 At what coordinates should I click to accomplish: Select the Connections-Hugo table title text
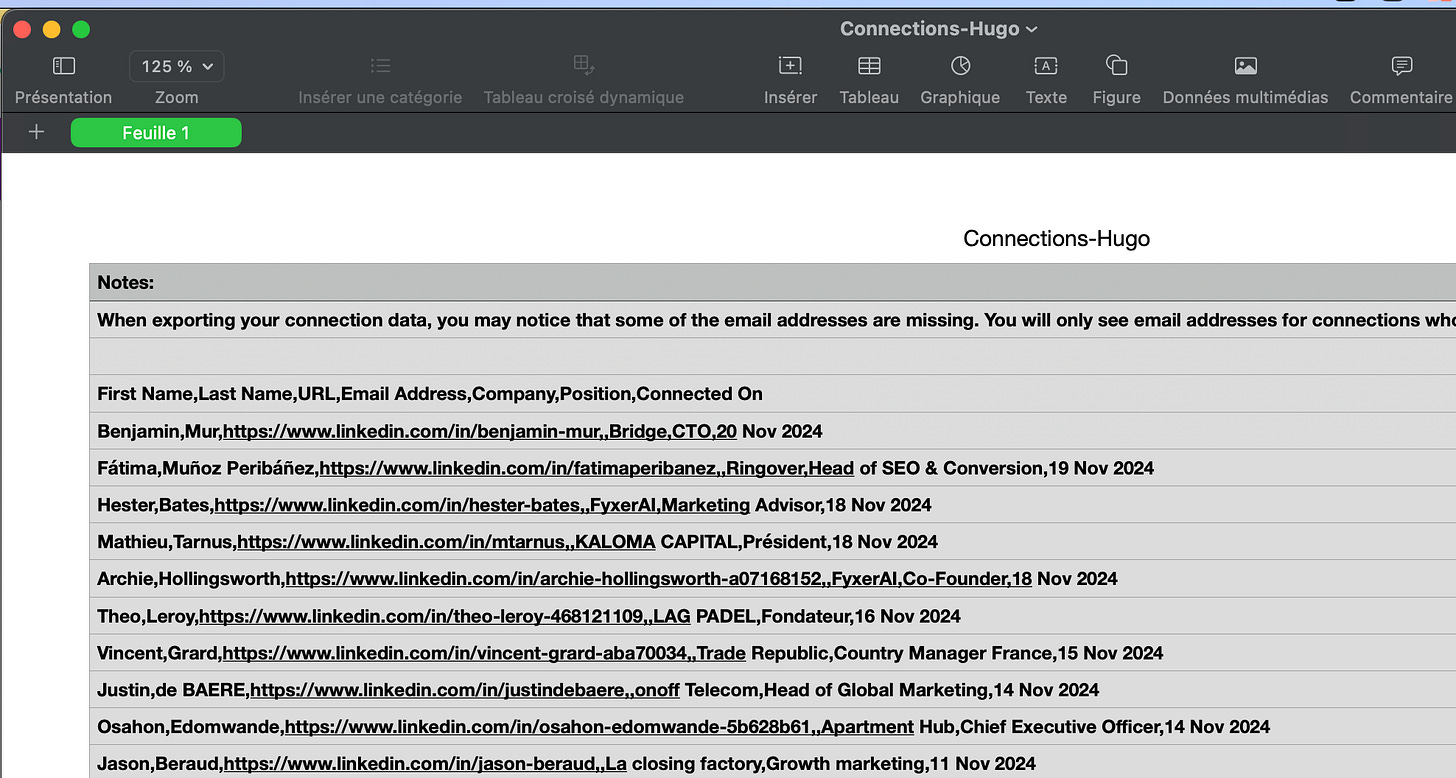pos(1056,239)
